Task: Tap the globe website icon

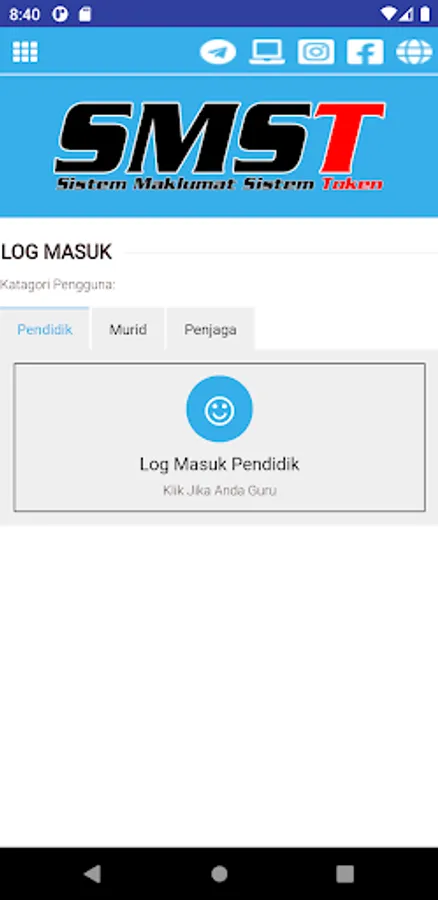Action: [x=414, y=52]
